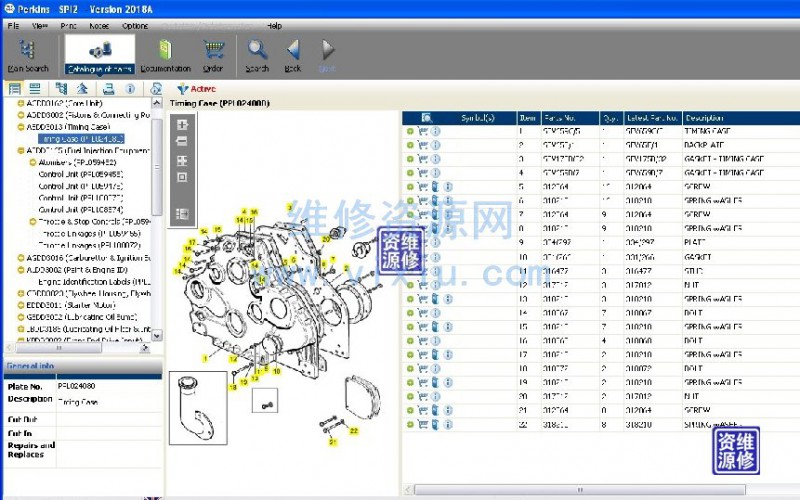
Task: Click the up-level arrows icon in small toolbar
Action: point(83,89)
